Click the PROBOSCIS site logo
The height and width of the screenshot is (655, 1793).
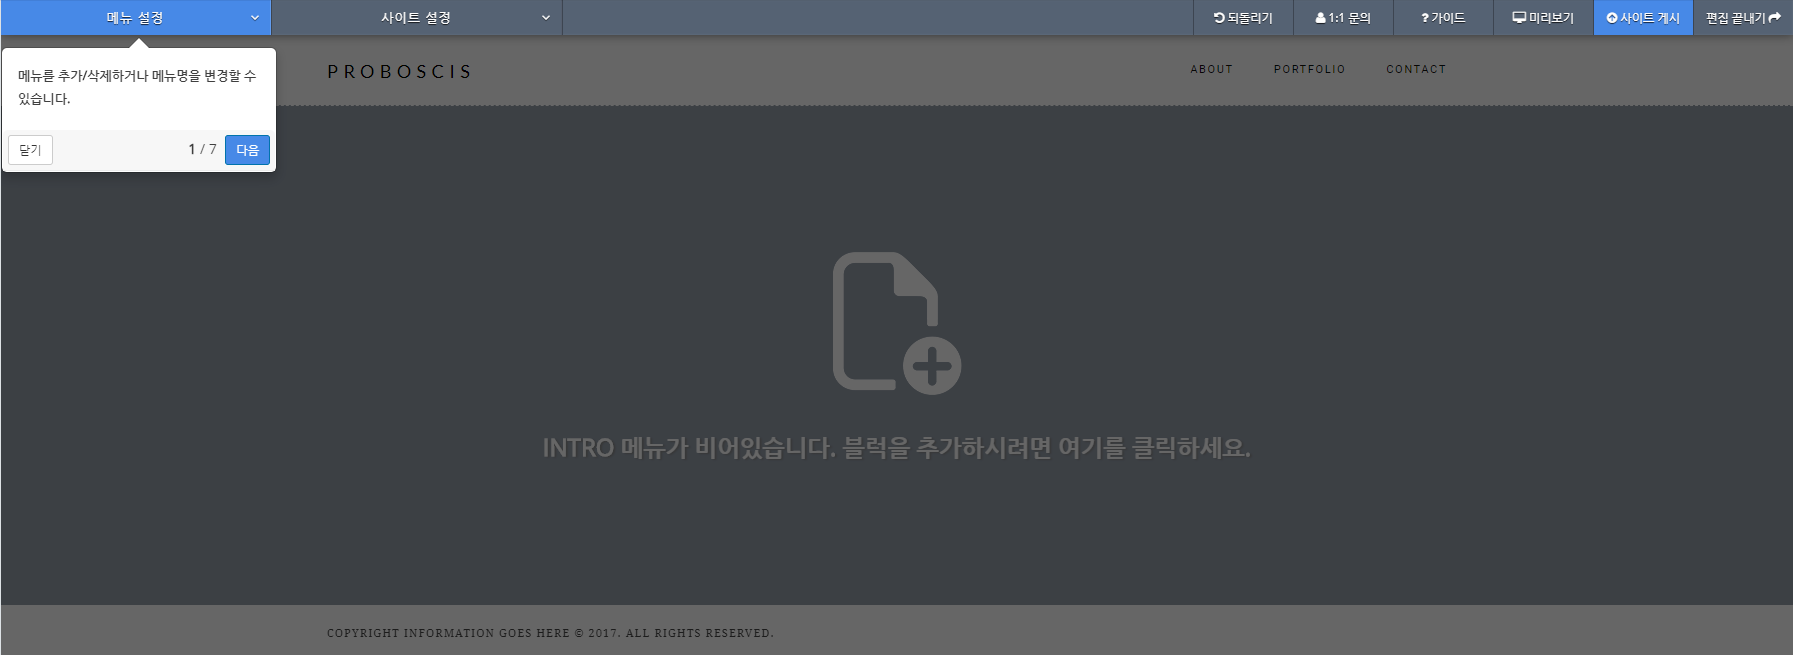tap(400, 72)
